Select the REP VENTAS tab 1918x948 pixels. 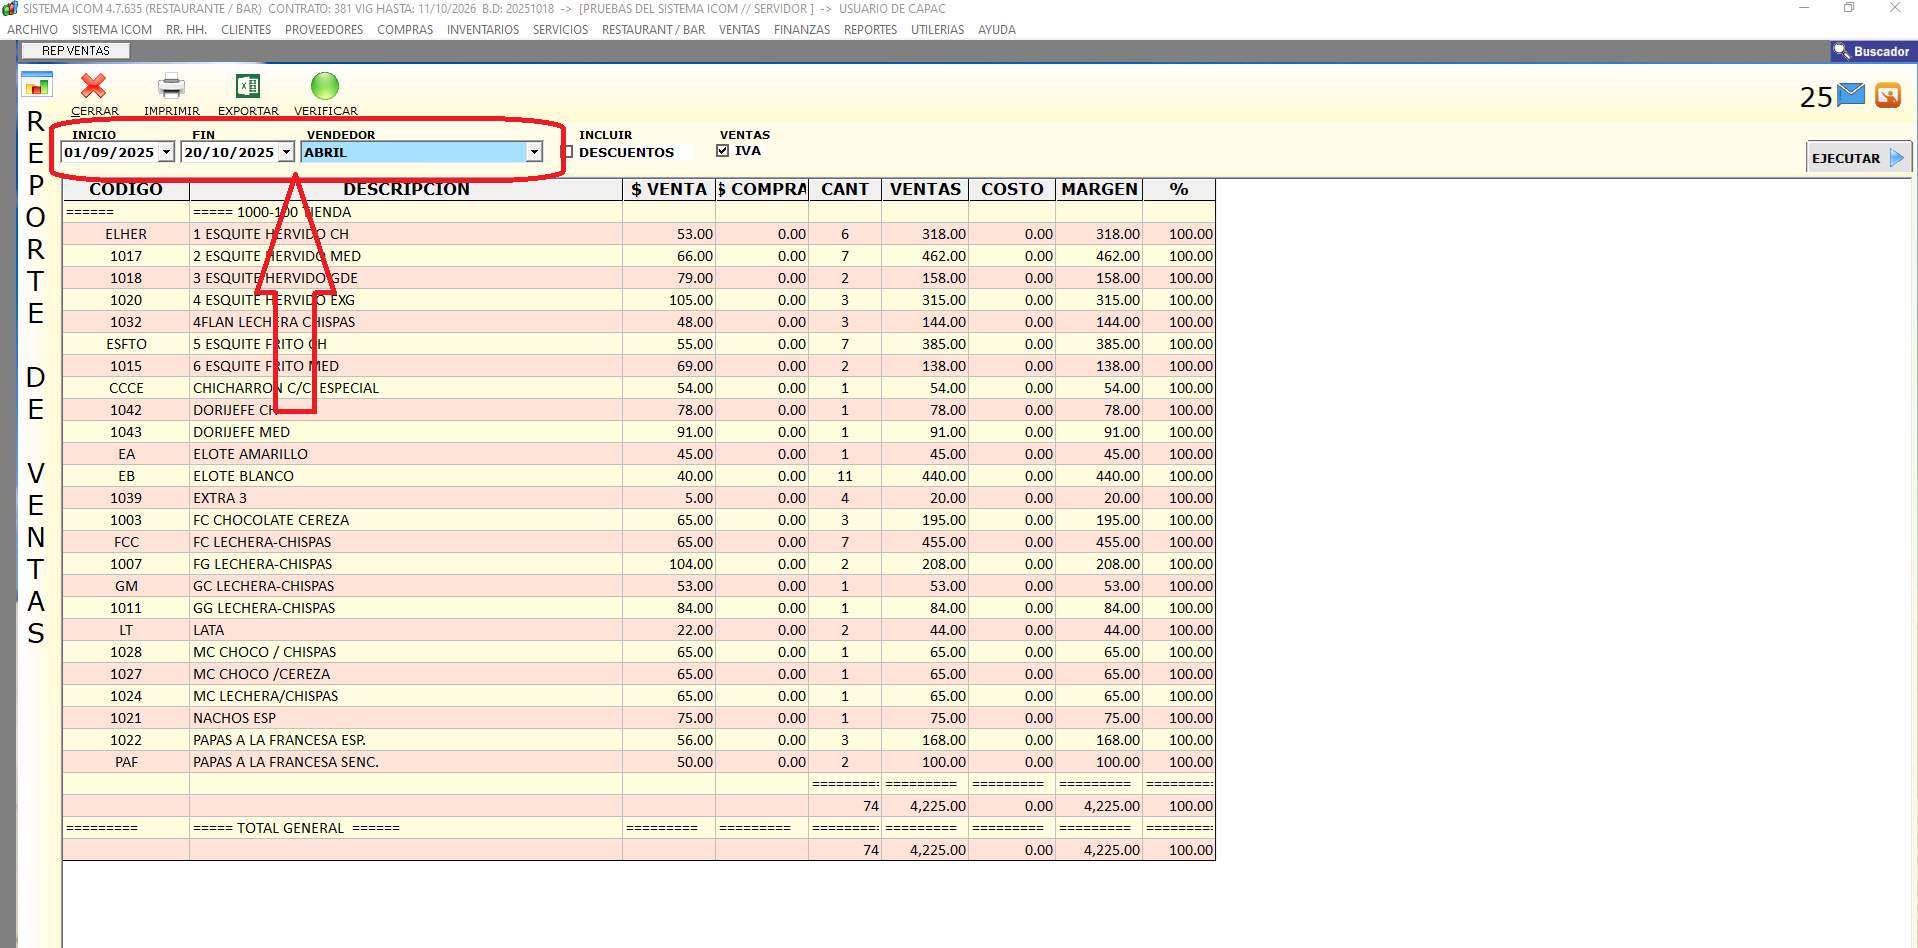pyautogui.click(x=76, y=51)
